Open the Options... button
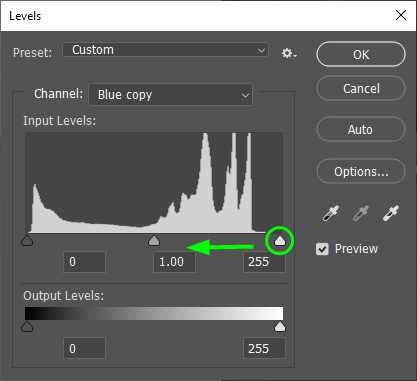The image size is (417, 381). pos(361,171)
